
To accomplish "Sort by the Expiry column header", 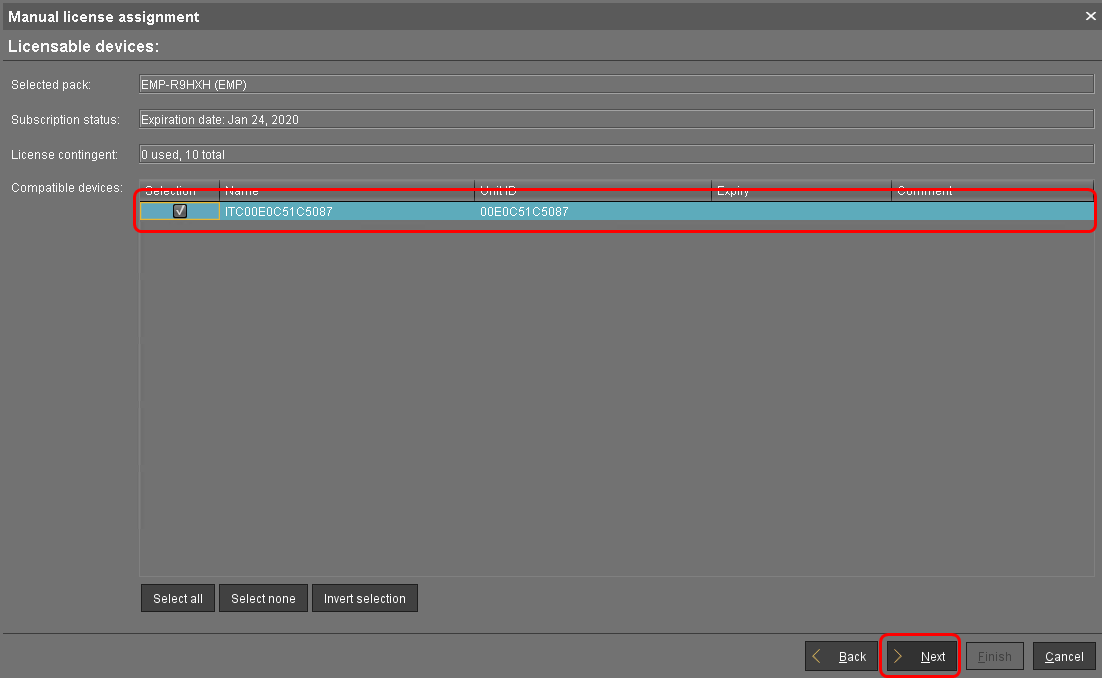I will point(800,191).
